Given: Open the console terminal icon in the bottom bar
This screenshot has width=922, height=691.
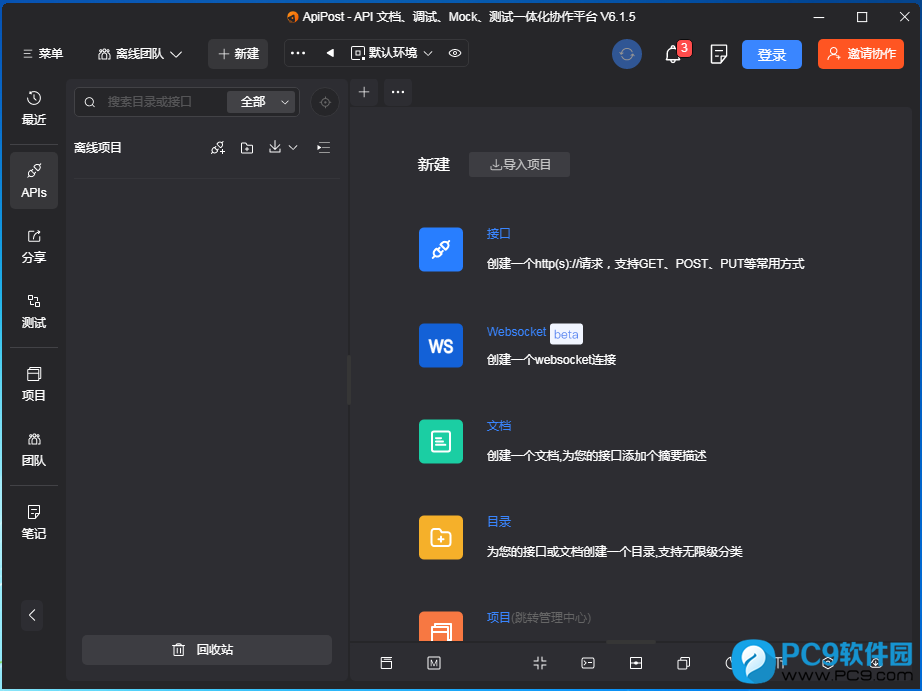Looking at the screenshot, I should tap(588, 663).
